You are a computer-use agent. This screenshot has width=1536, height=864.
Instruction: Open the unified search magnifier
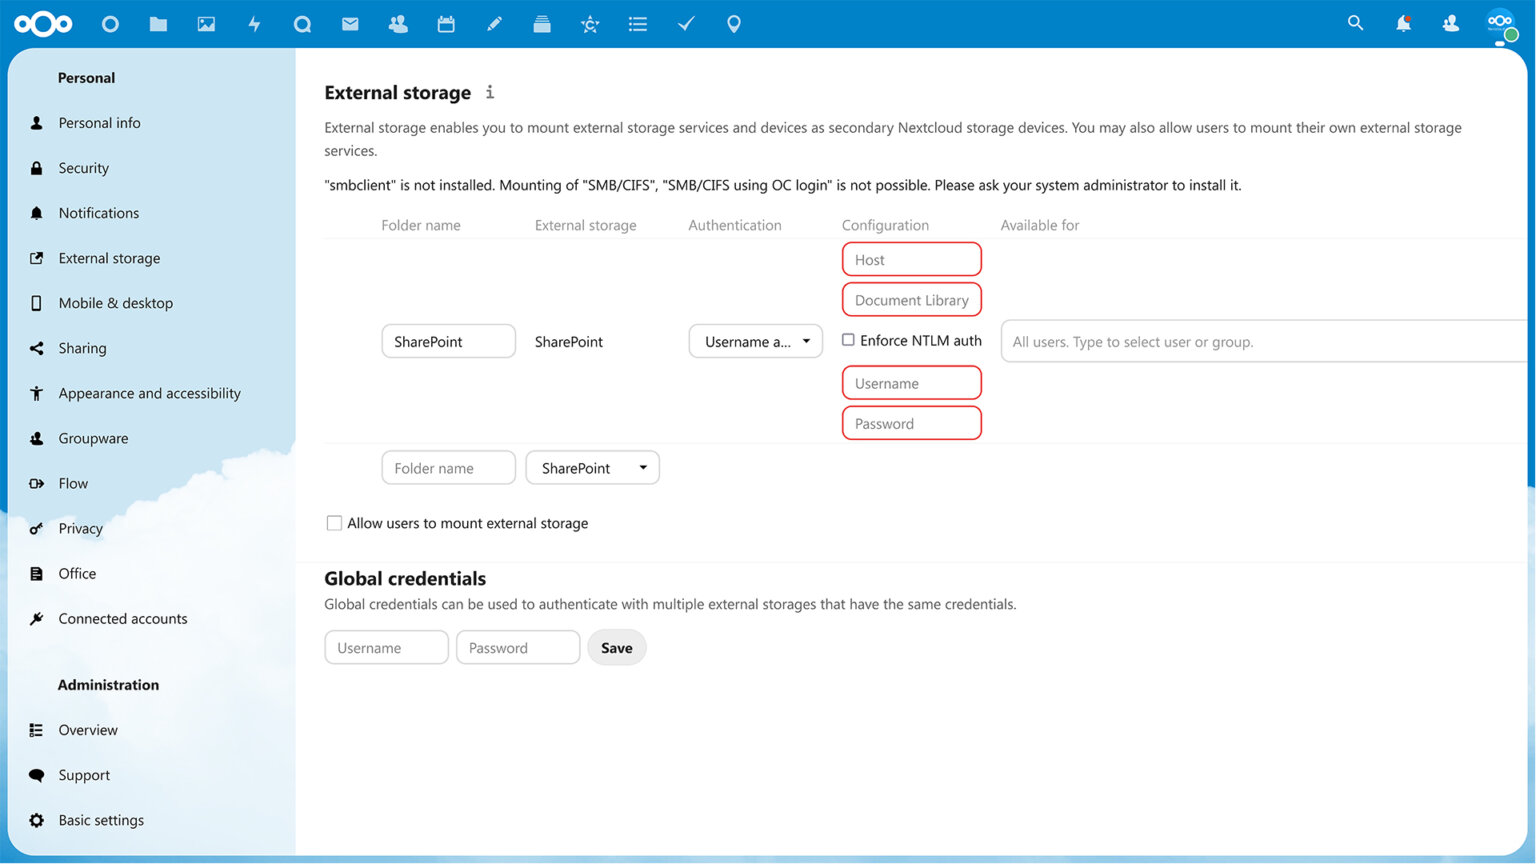(x=1355, y=23)
